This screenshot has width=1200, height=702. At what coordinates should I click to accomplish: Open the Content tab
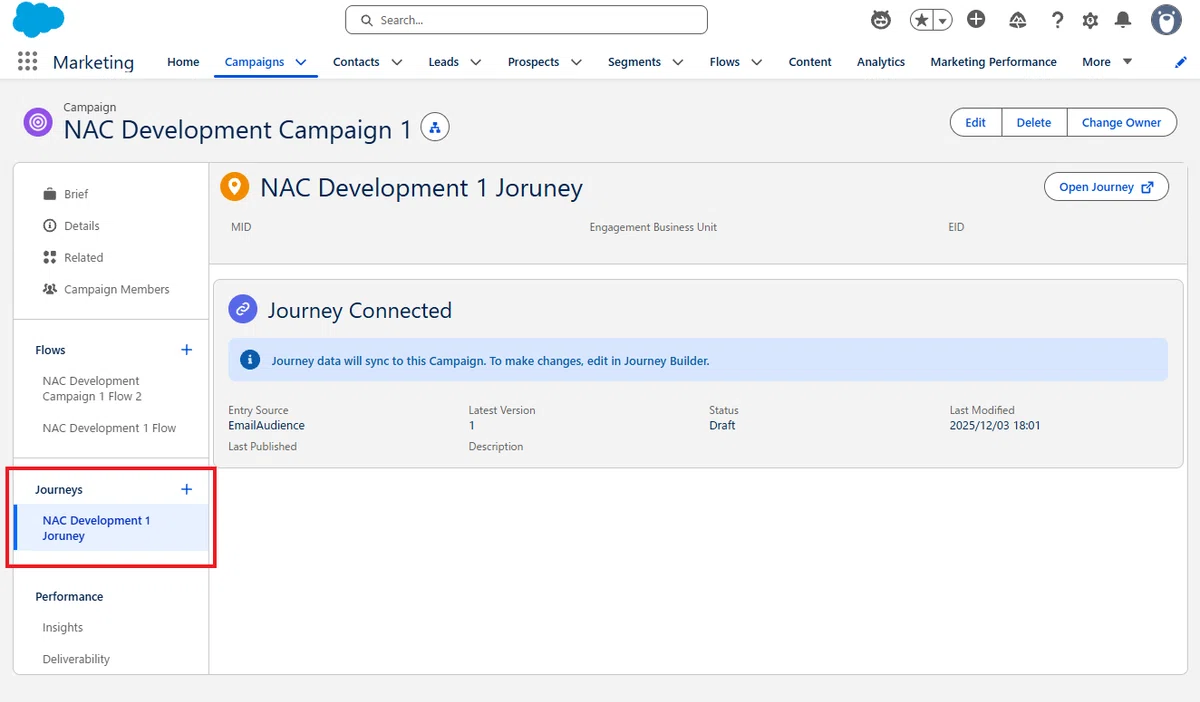(810, 62)
